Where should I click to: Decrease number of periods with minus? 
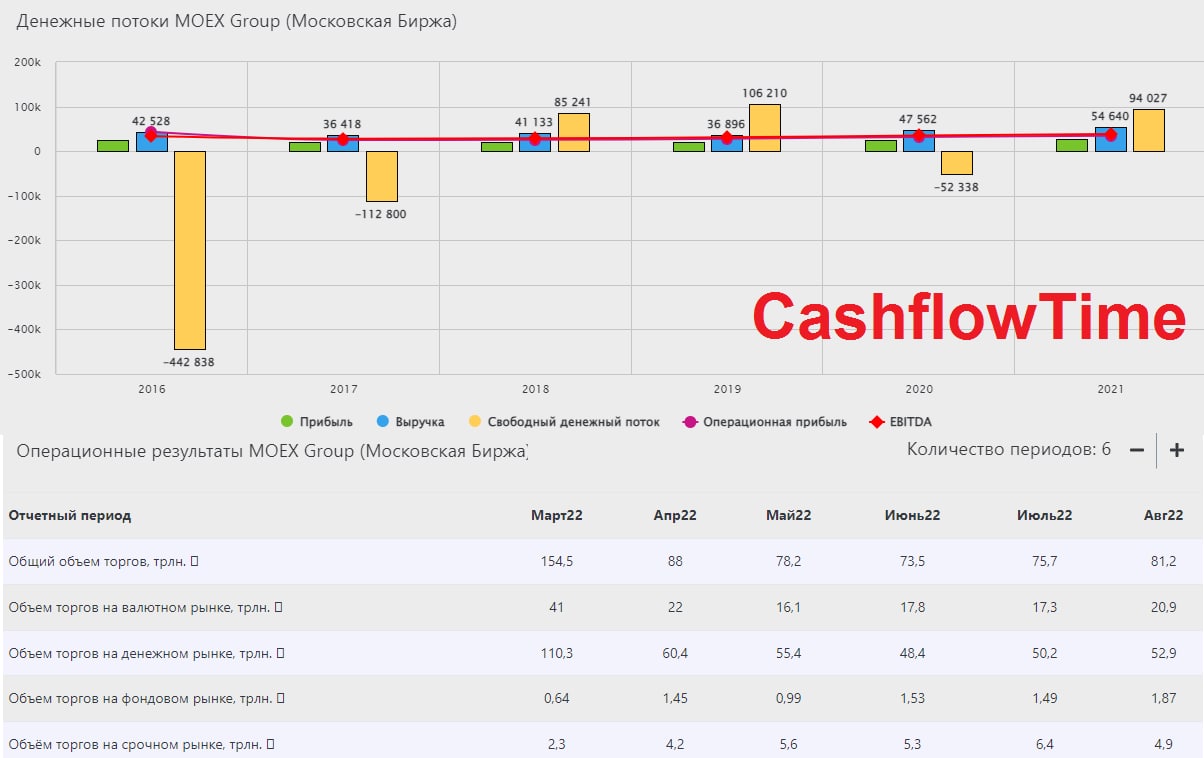point(1136,450)
